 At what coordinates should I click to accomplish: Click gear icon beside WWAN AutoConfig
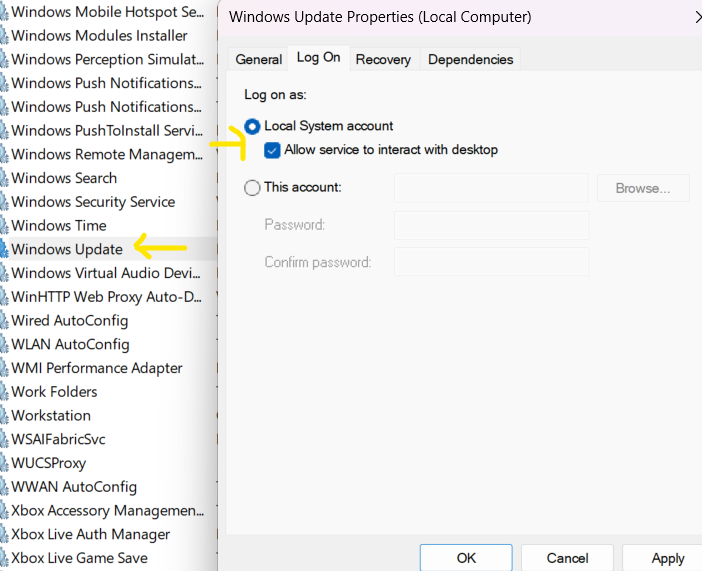pyautogui.click(x=4, y=487)
